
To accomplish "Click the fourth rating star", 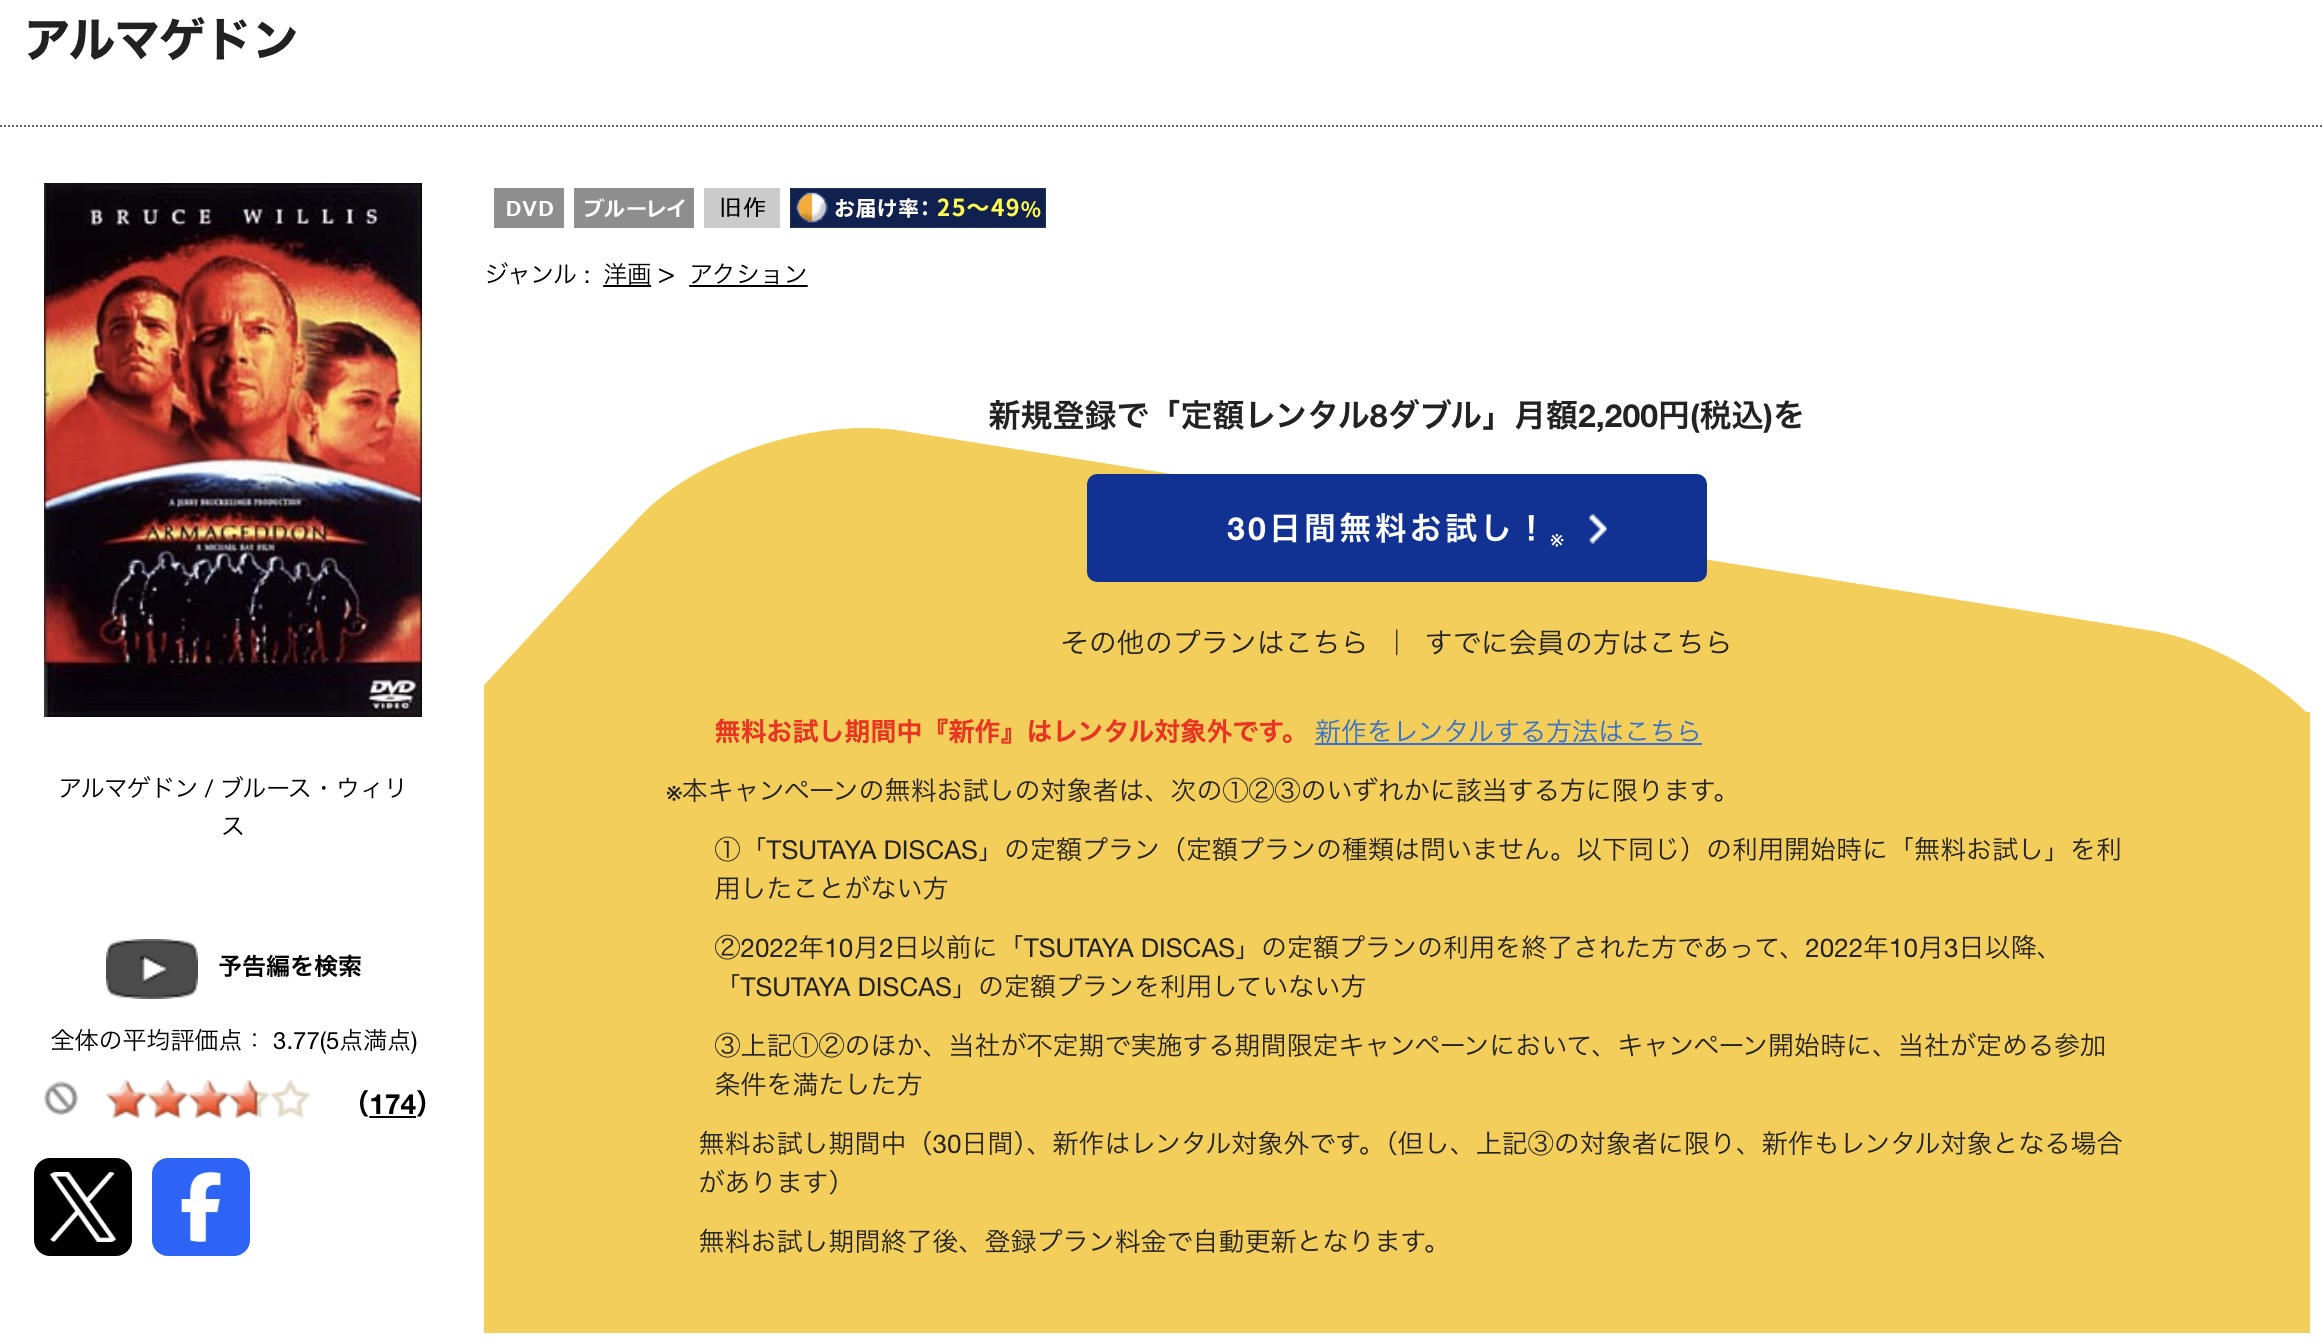I will (247, 1100).
